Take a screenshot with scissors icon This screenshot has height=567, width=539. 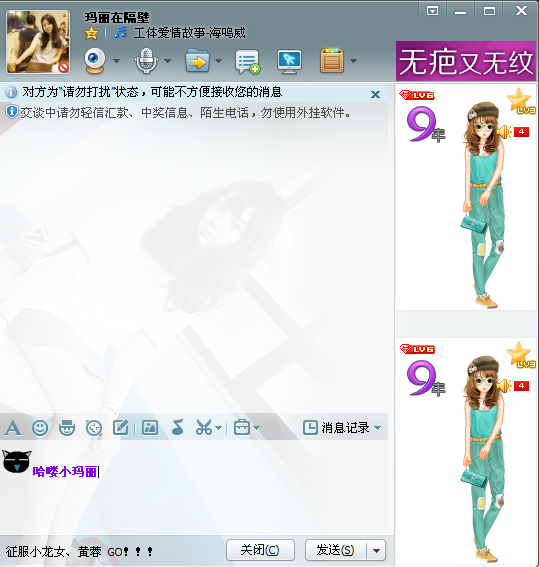204,428
